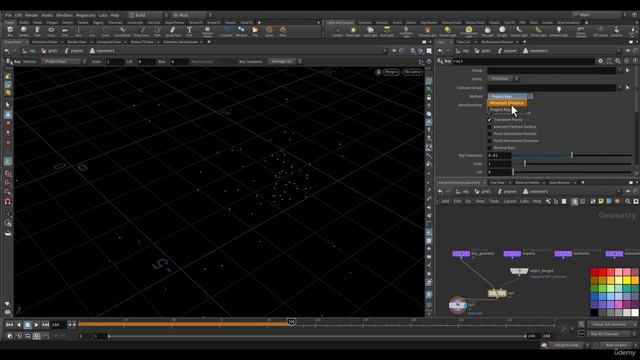Open Layout menu in network editor
This screenshot has width=640, height=360.
510,201
